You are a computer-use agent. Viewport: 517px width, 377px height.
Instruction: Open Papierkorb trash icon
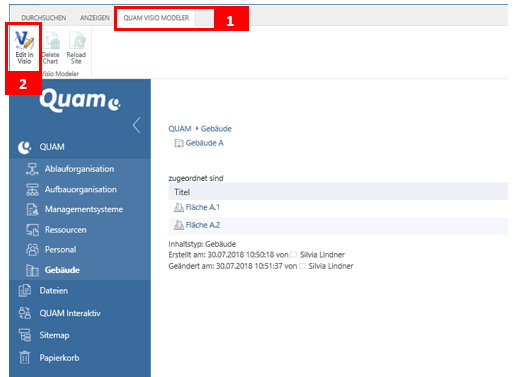pos(25,358)
